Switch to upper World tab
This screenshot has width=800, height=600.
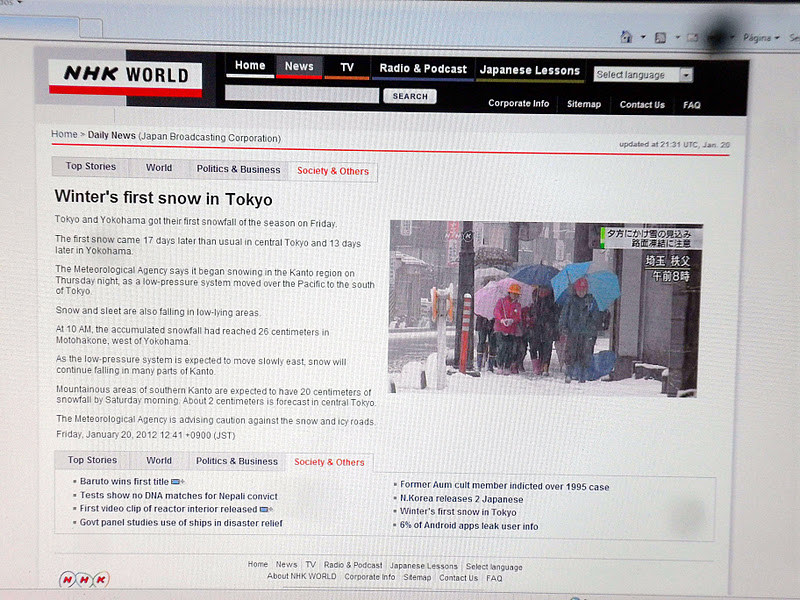pos(159,168)
